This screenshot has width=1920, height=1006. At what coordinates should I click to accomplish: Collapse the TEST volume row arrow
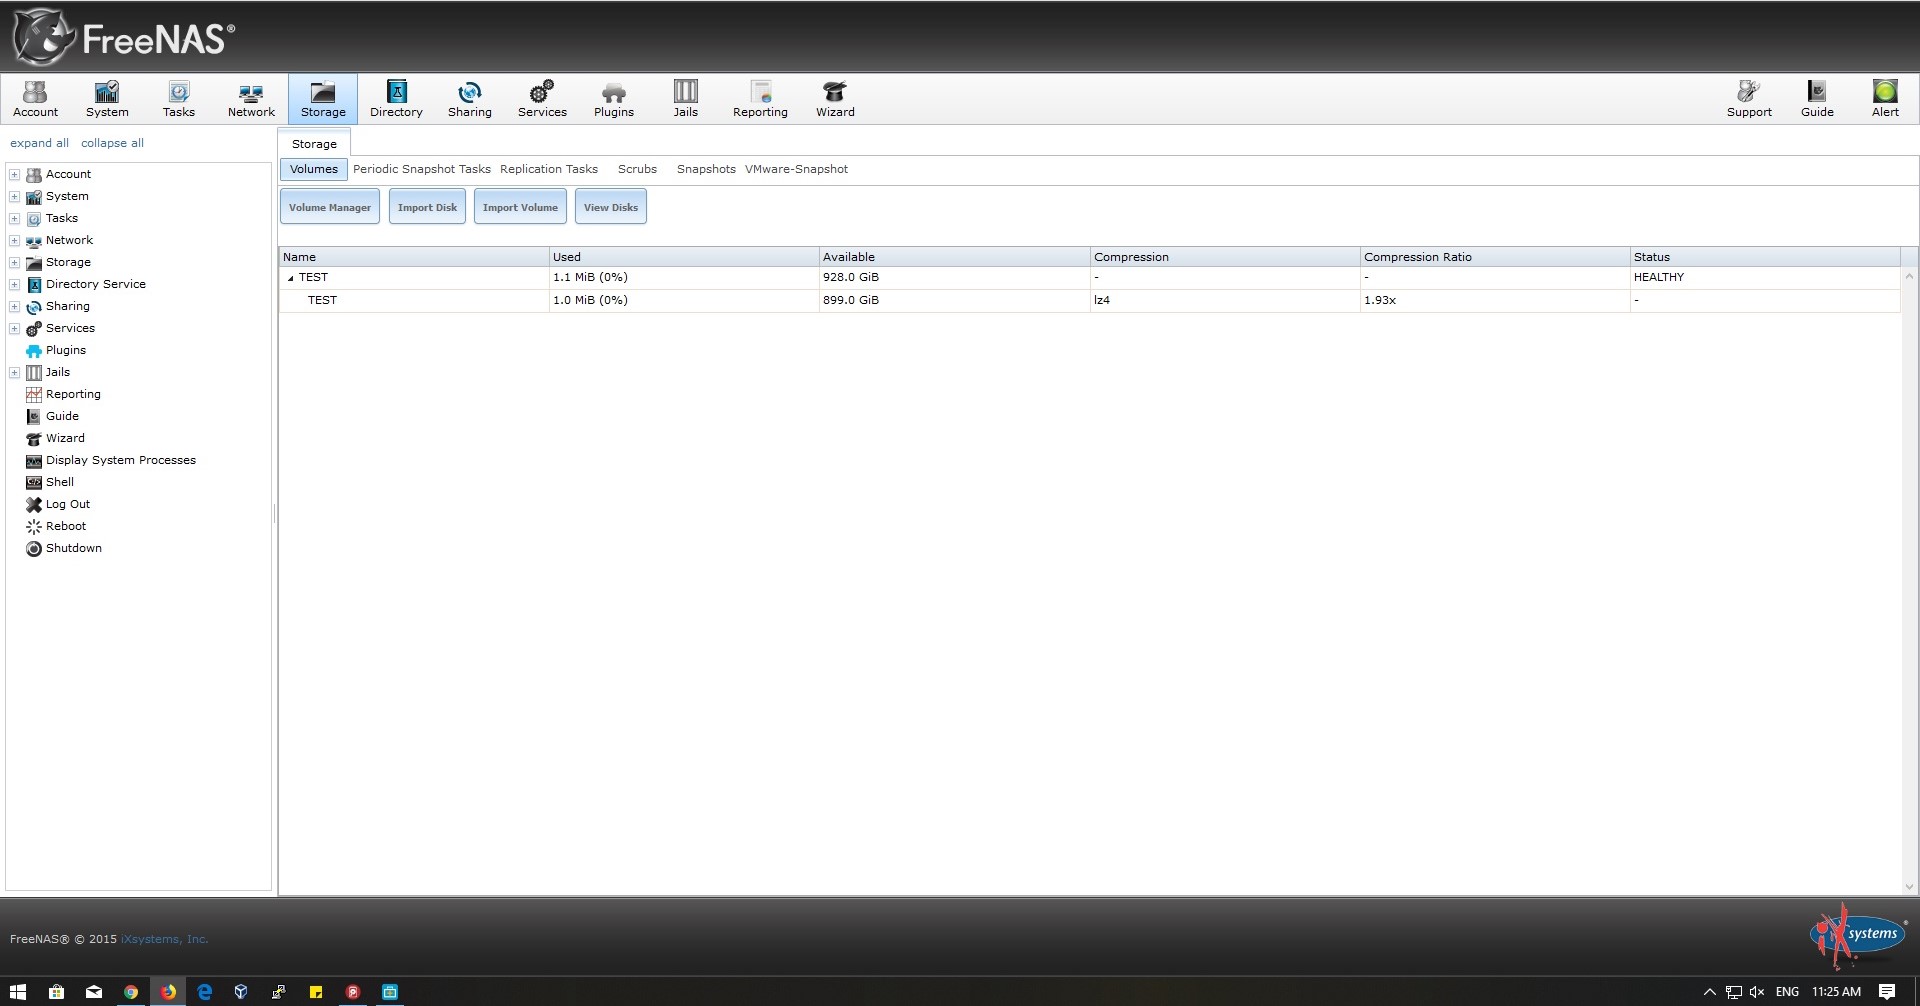(x=291, y=278)
